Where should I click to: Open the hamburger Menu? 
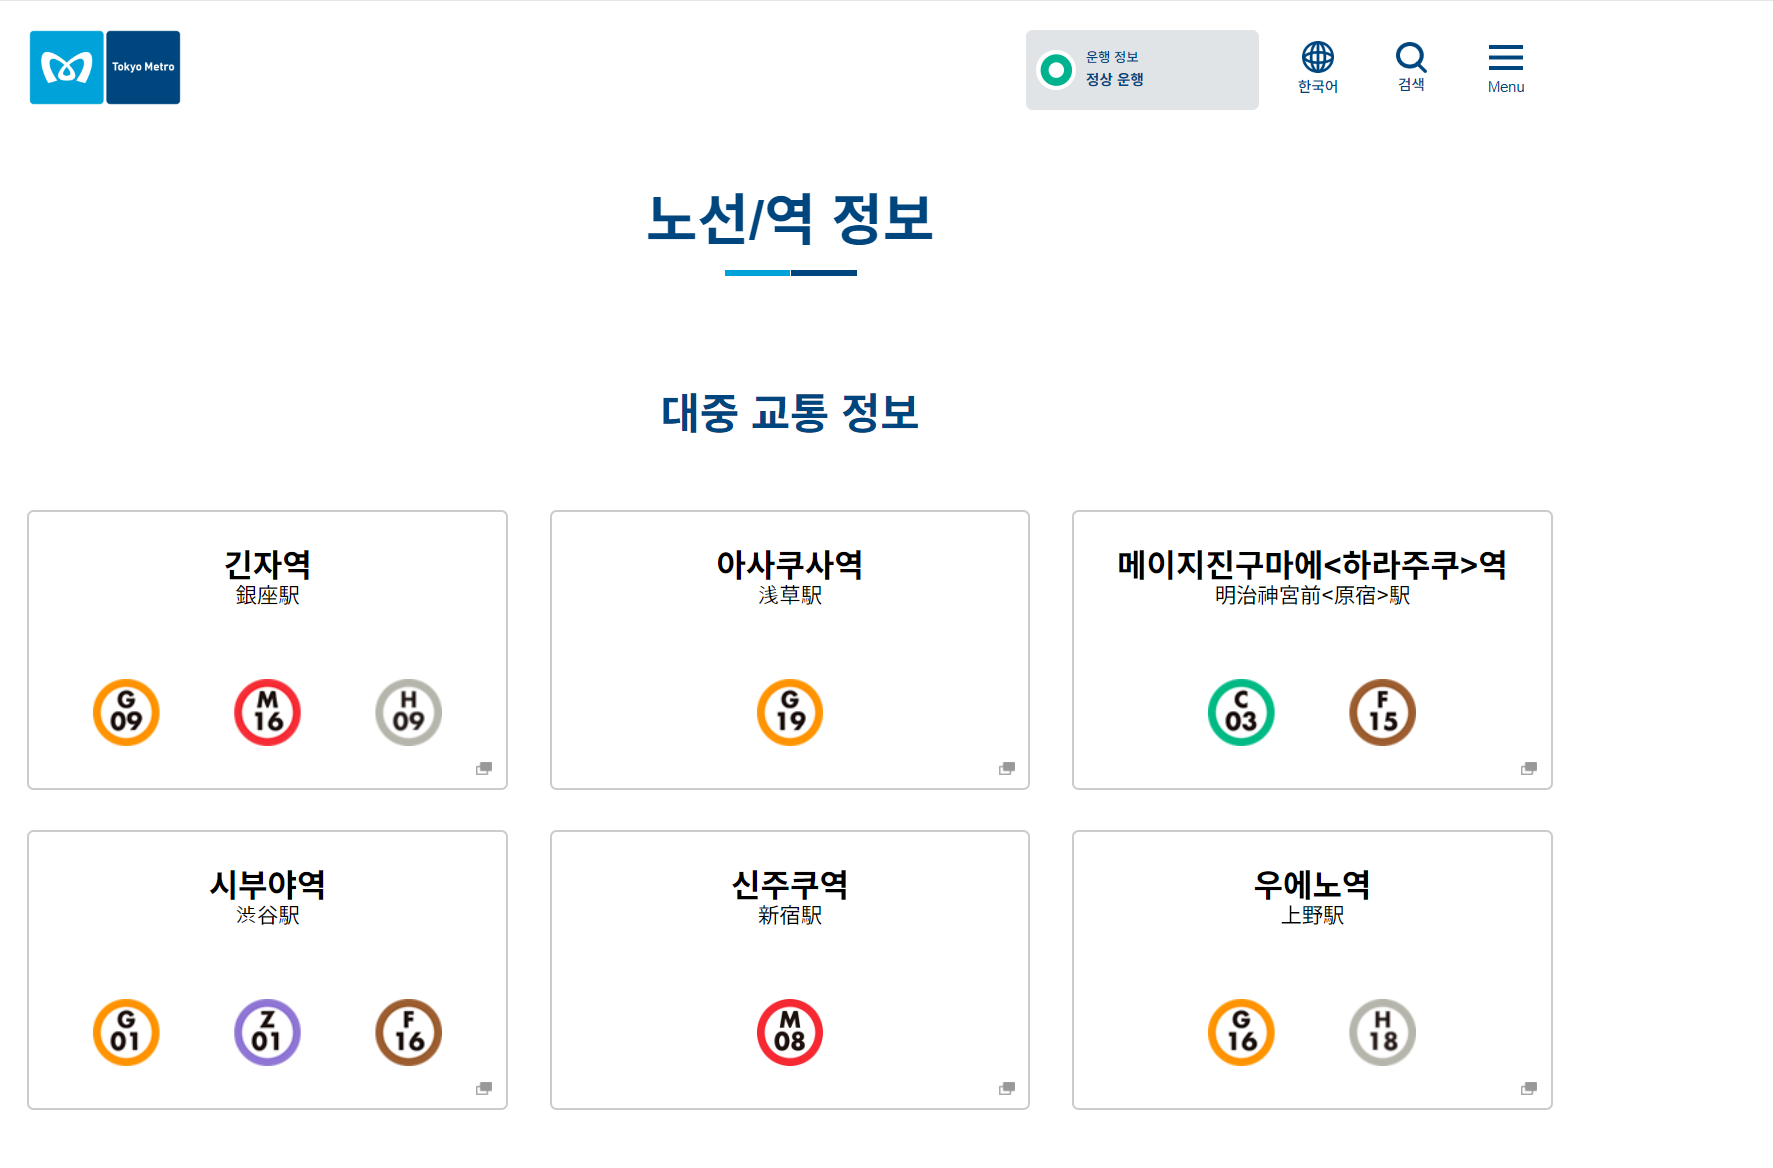(x=1505, y=68)
